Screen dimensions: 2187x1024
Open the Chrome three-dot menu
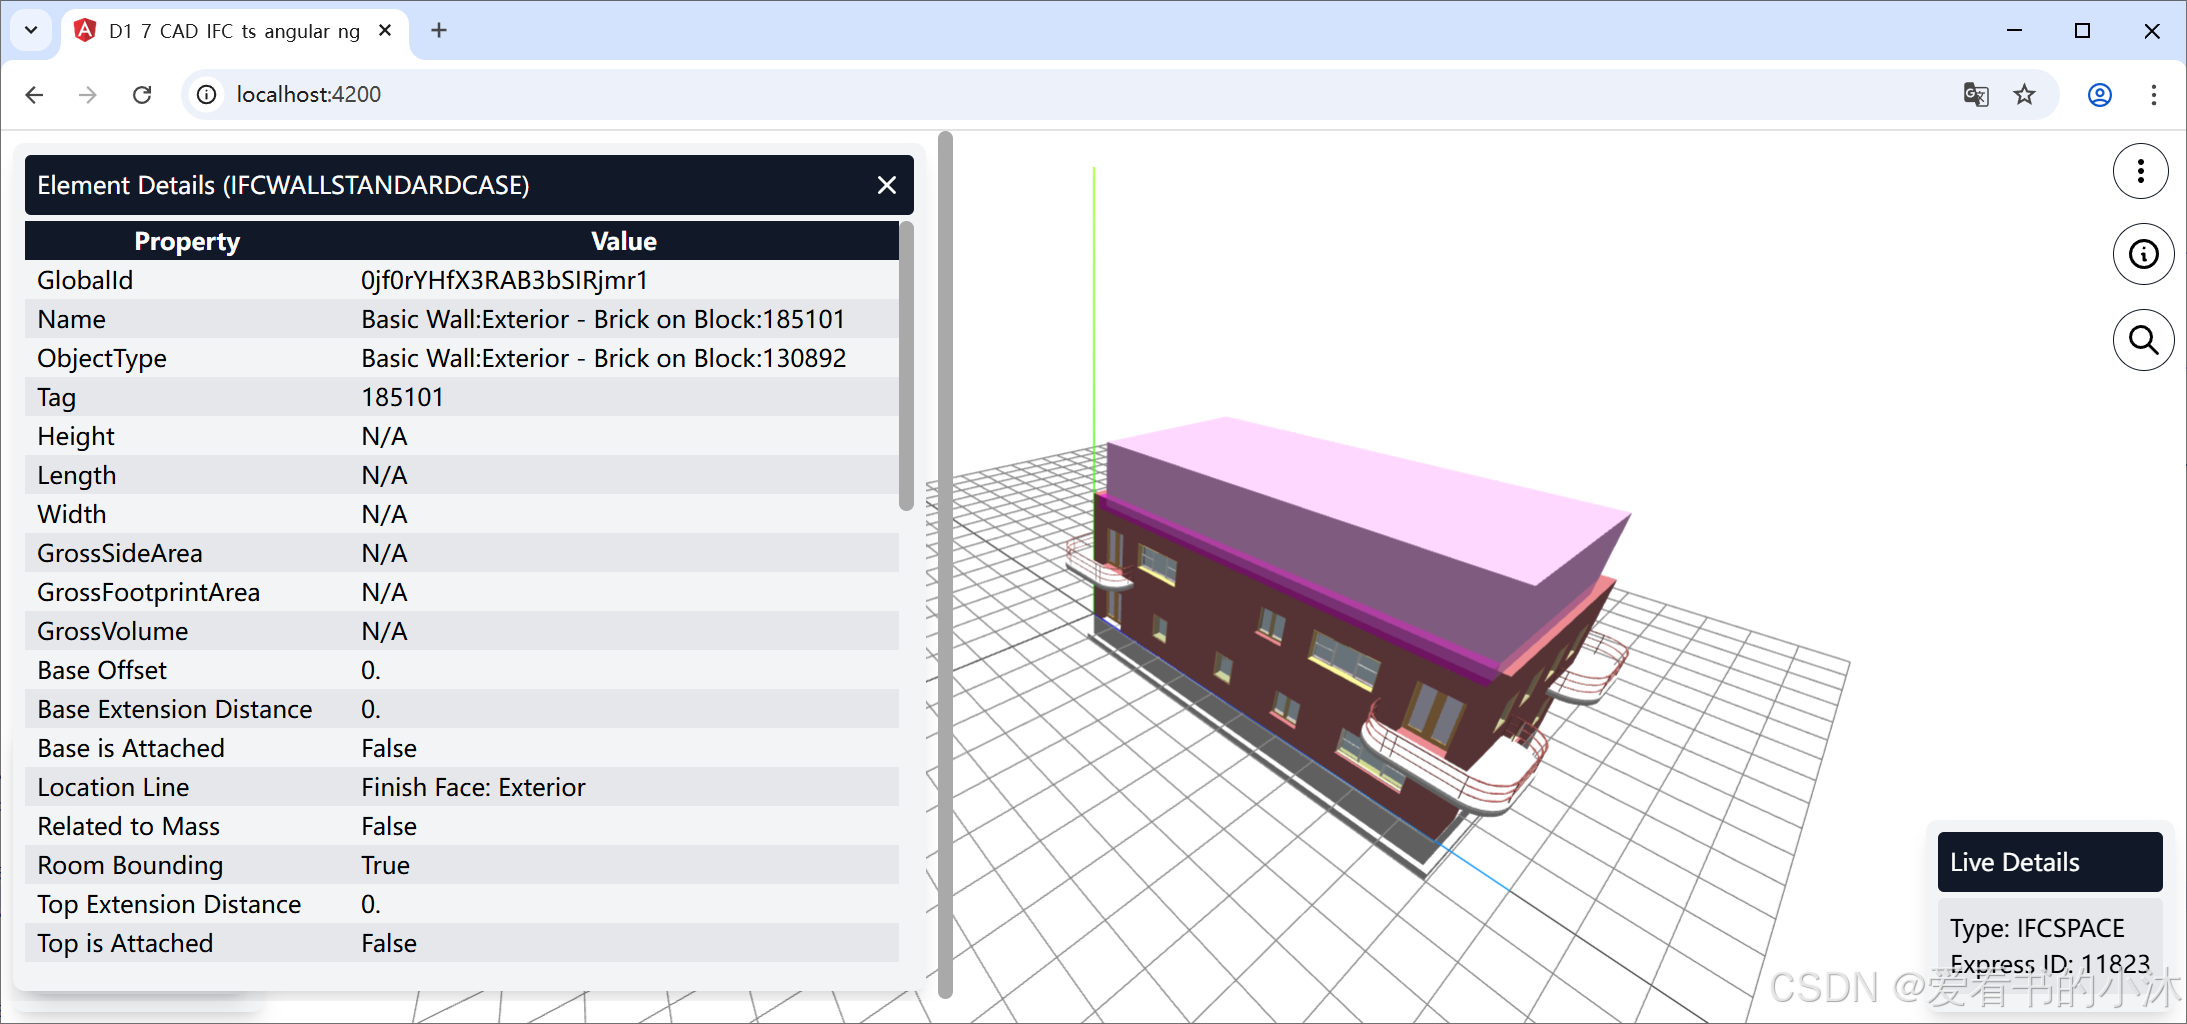pyautogui.click(x=2154, y=94)
